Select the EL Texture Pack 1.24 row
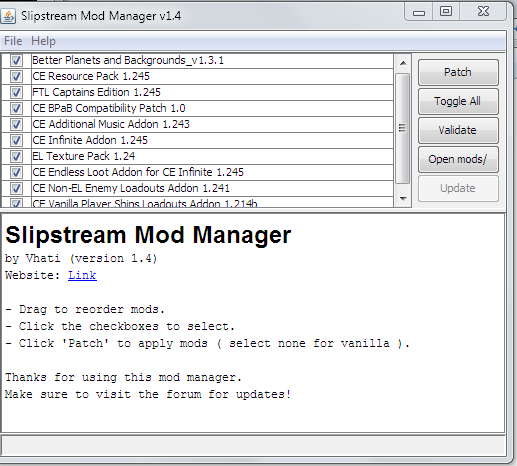Screen dimensions: 517x466 click(212, 156)
